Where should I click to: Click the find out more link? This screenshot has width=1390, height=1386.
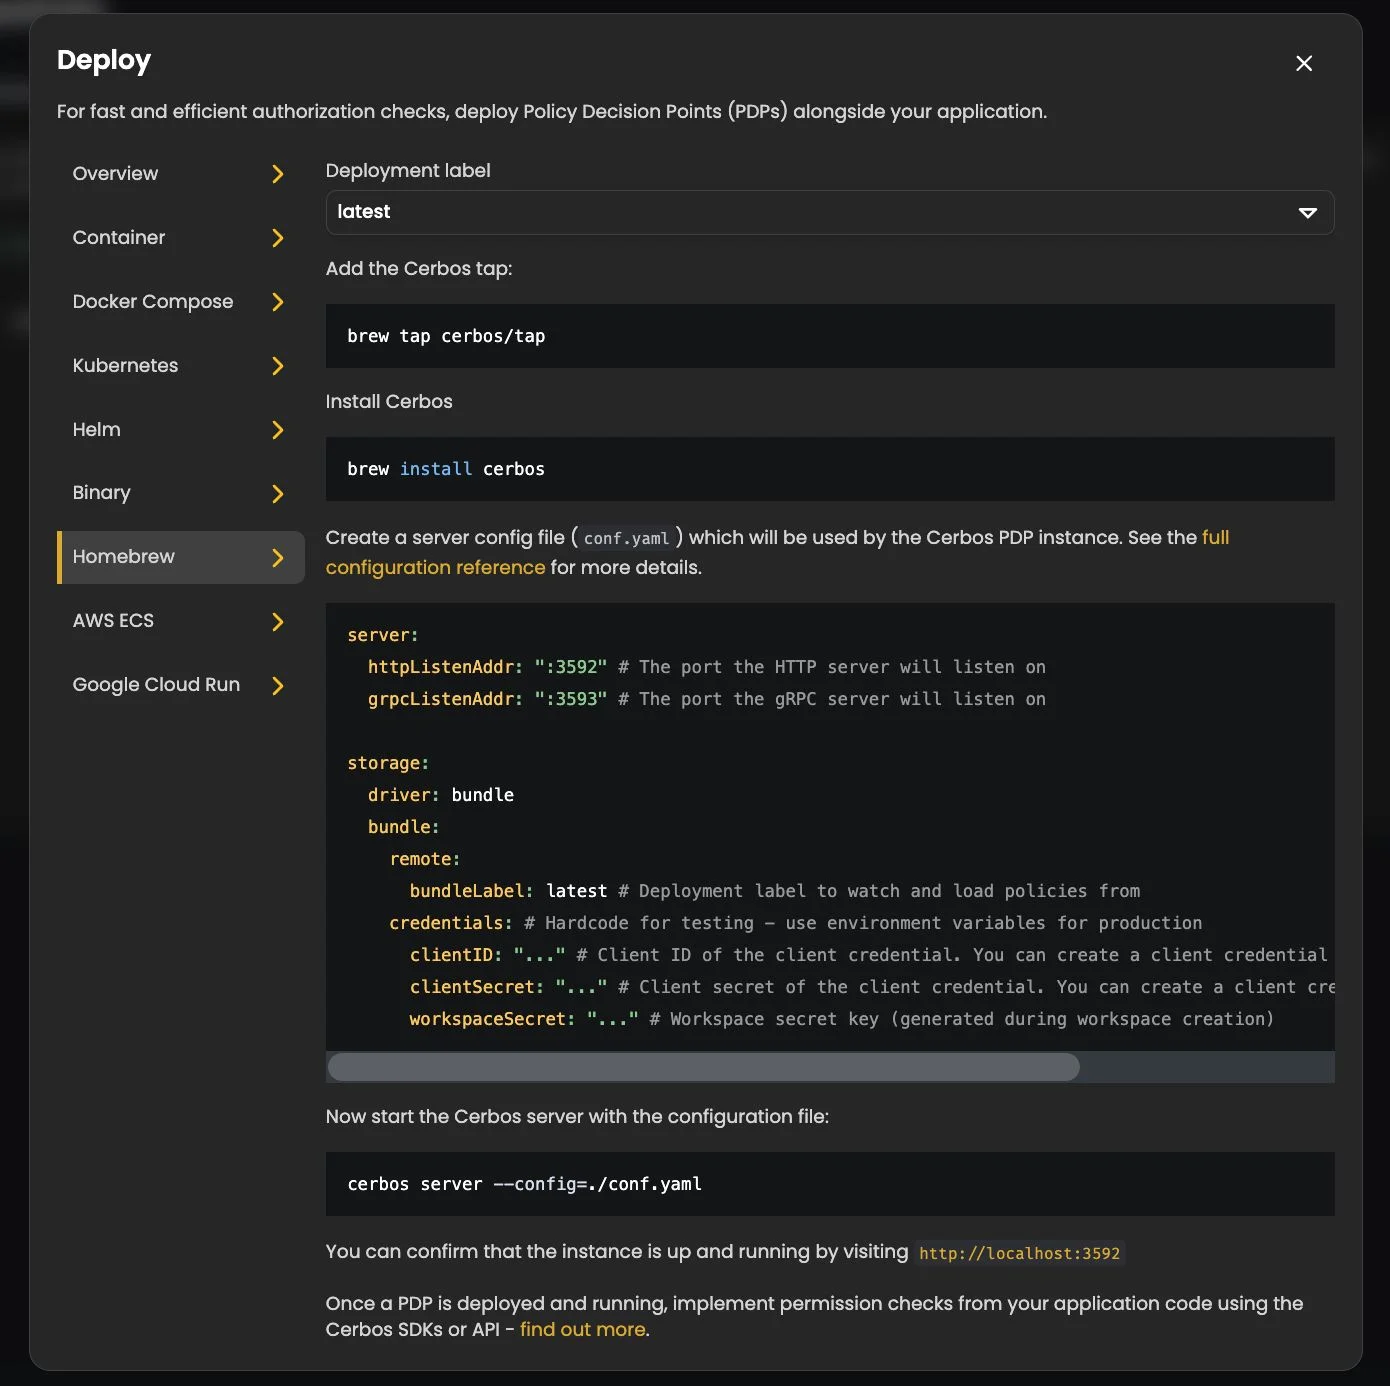click(x=582, y=1329)
